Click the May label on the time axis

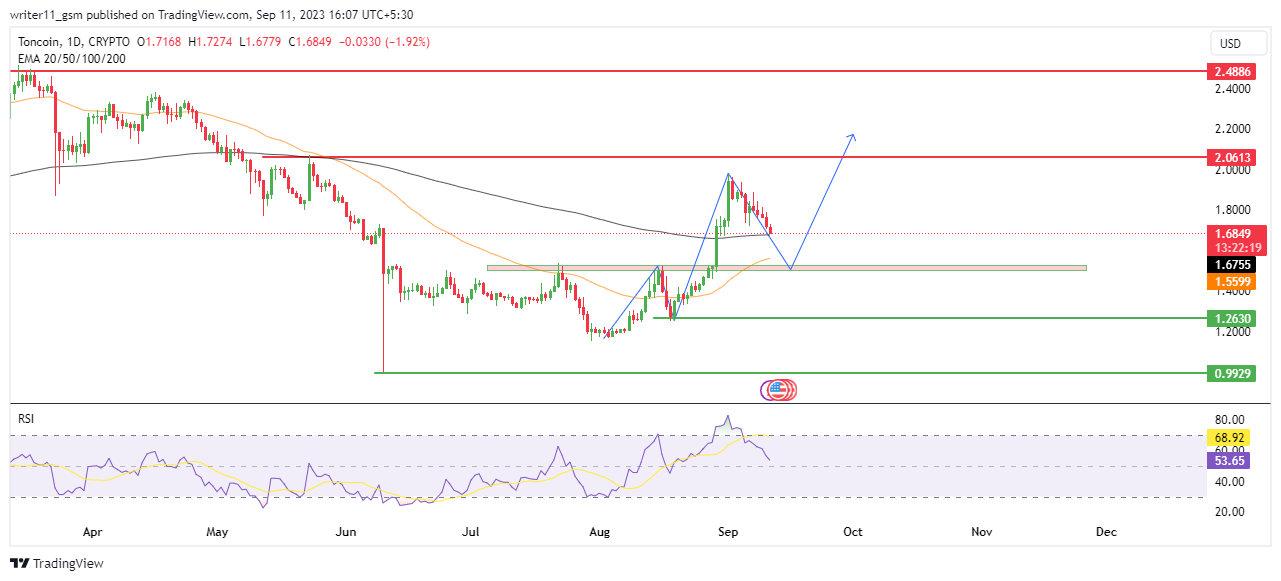point(217,533)
